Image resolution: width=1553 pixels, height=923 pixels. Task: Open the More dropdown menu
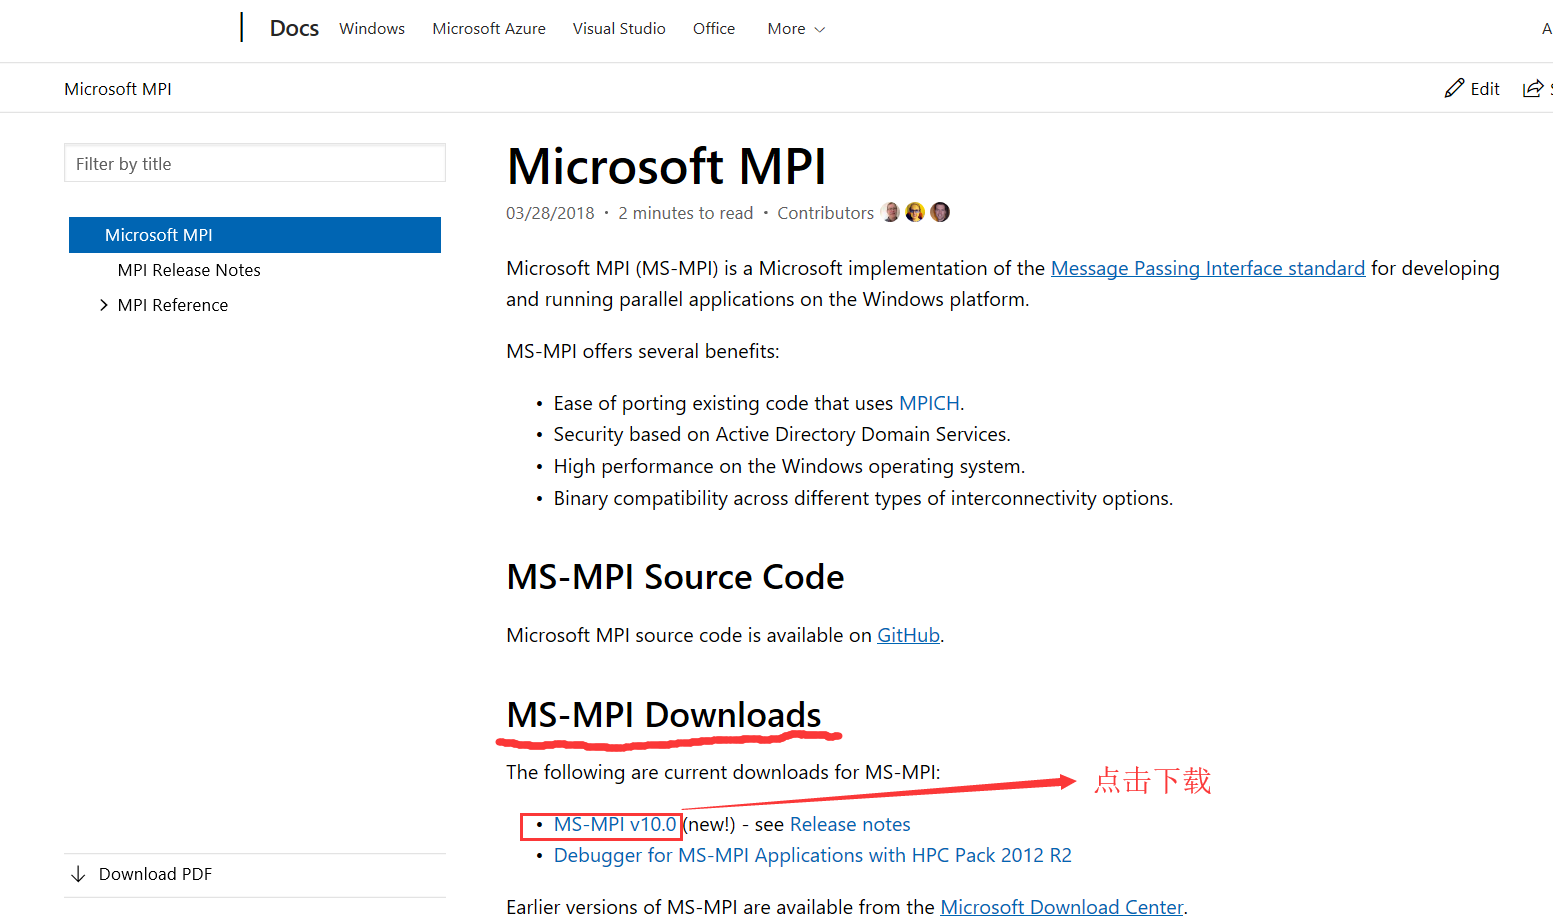click(x=796, y=29)
